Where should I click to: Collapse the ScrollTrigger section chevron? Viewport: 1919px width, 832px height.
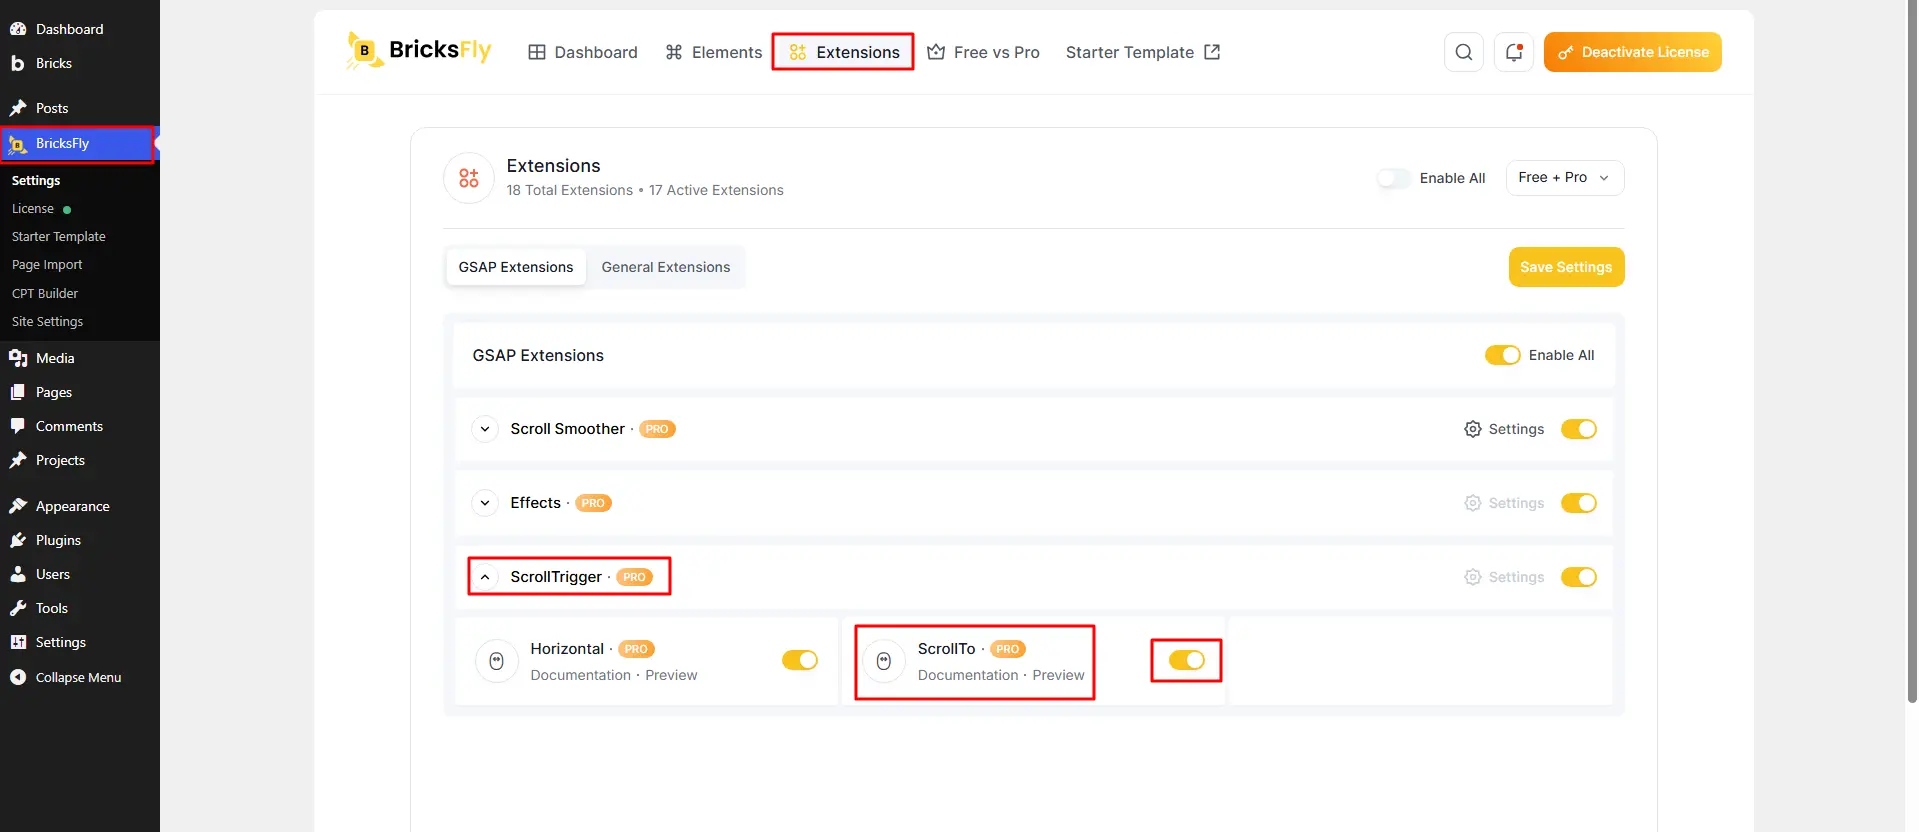[485, 577]
